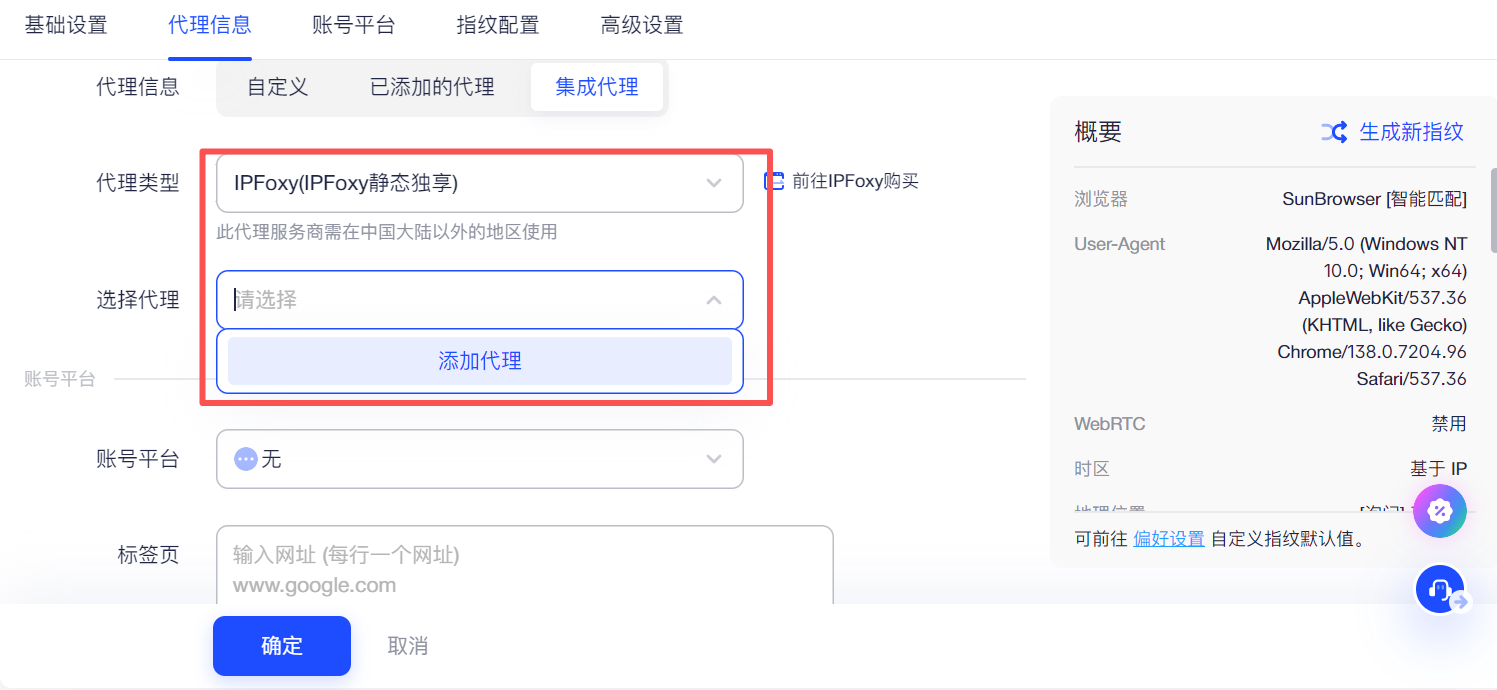
Task: Switch to the 基础设置 tab
Action: coord(66,25)
